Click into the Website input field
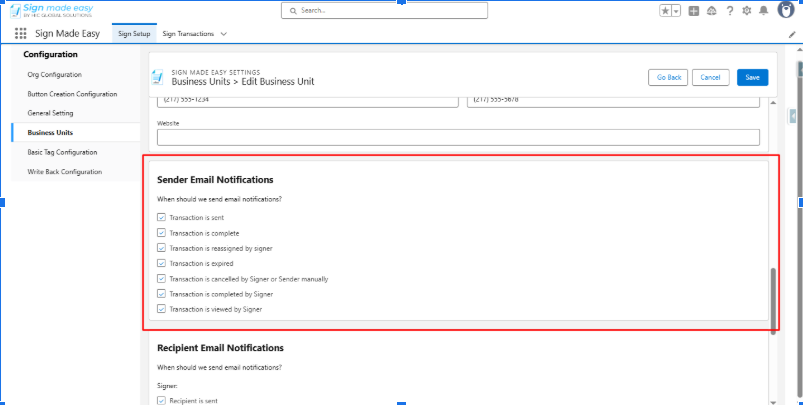Screen dimensions: 803x405 pos(458,137)
